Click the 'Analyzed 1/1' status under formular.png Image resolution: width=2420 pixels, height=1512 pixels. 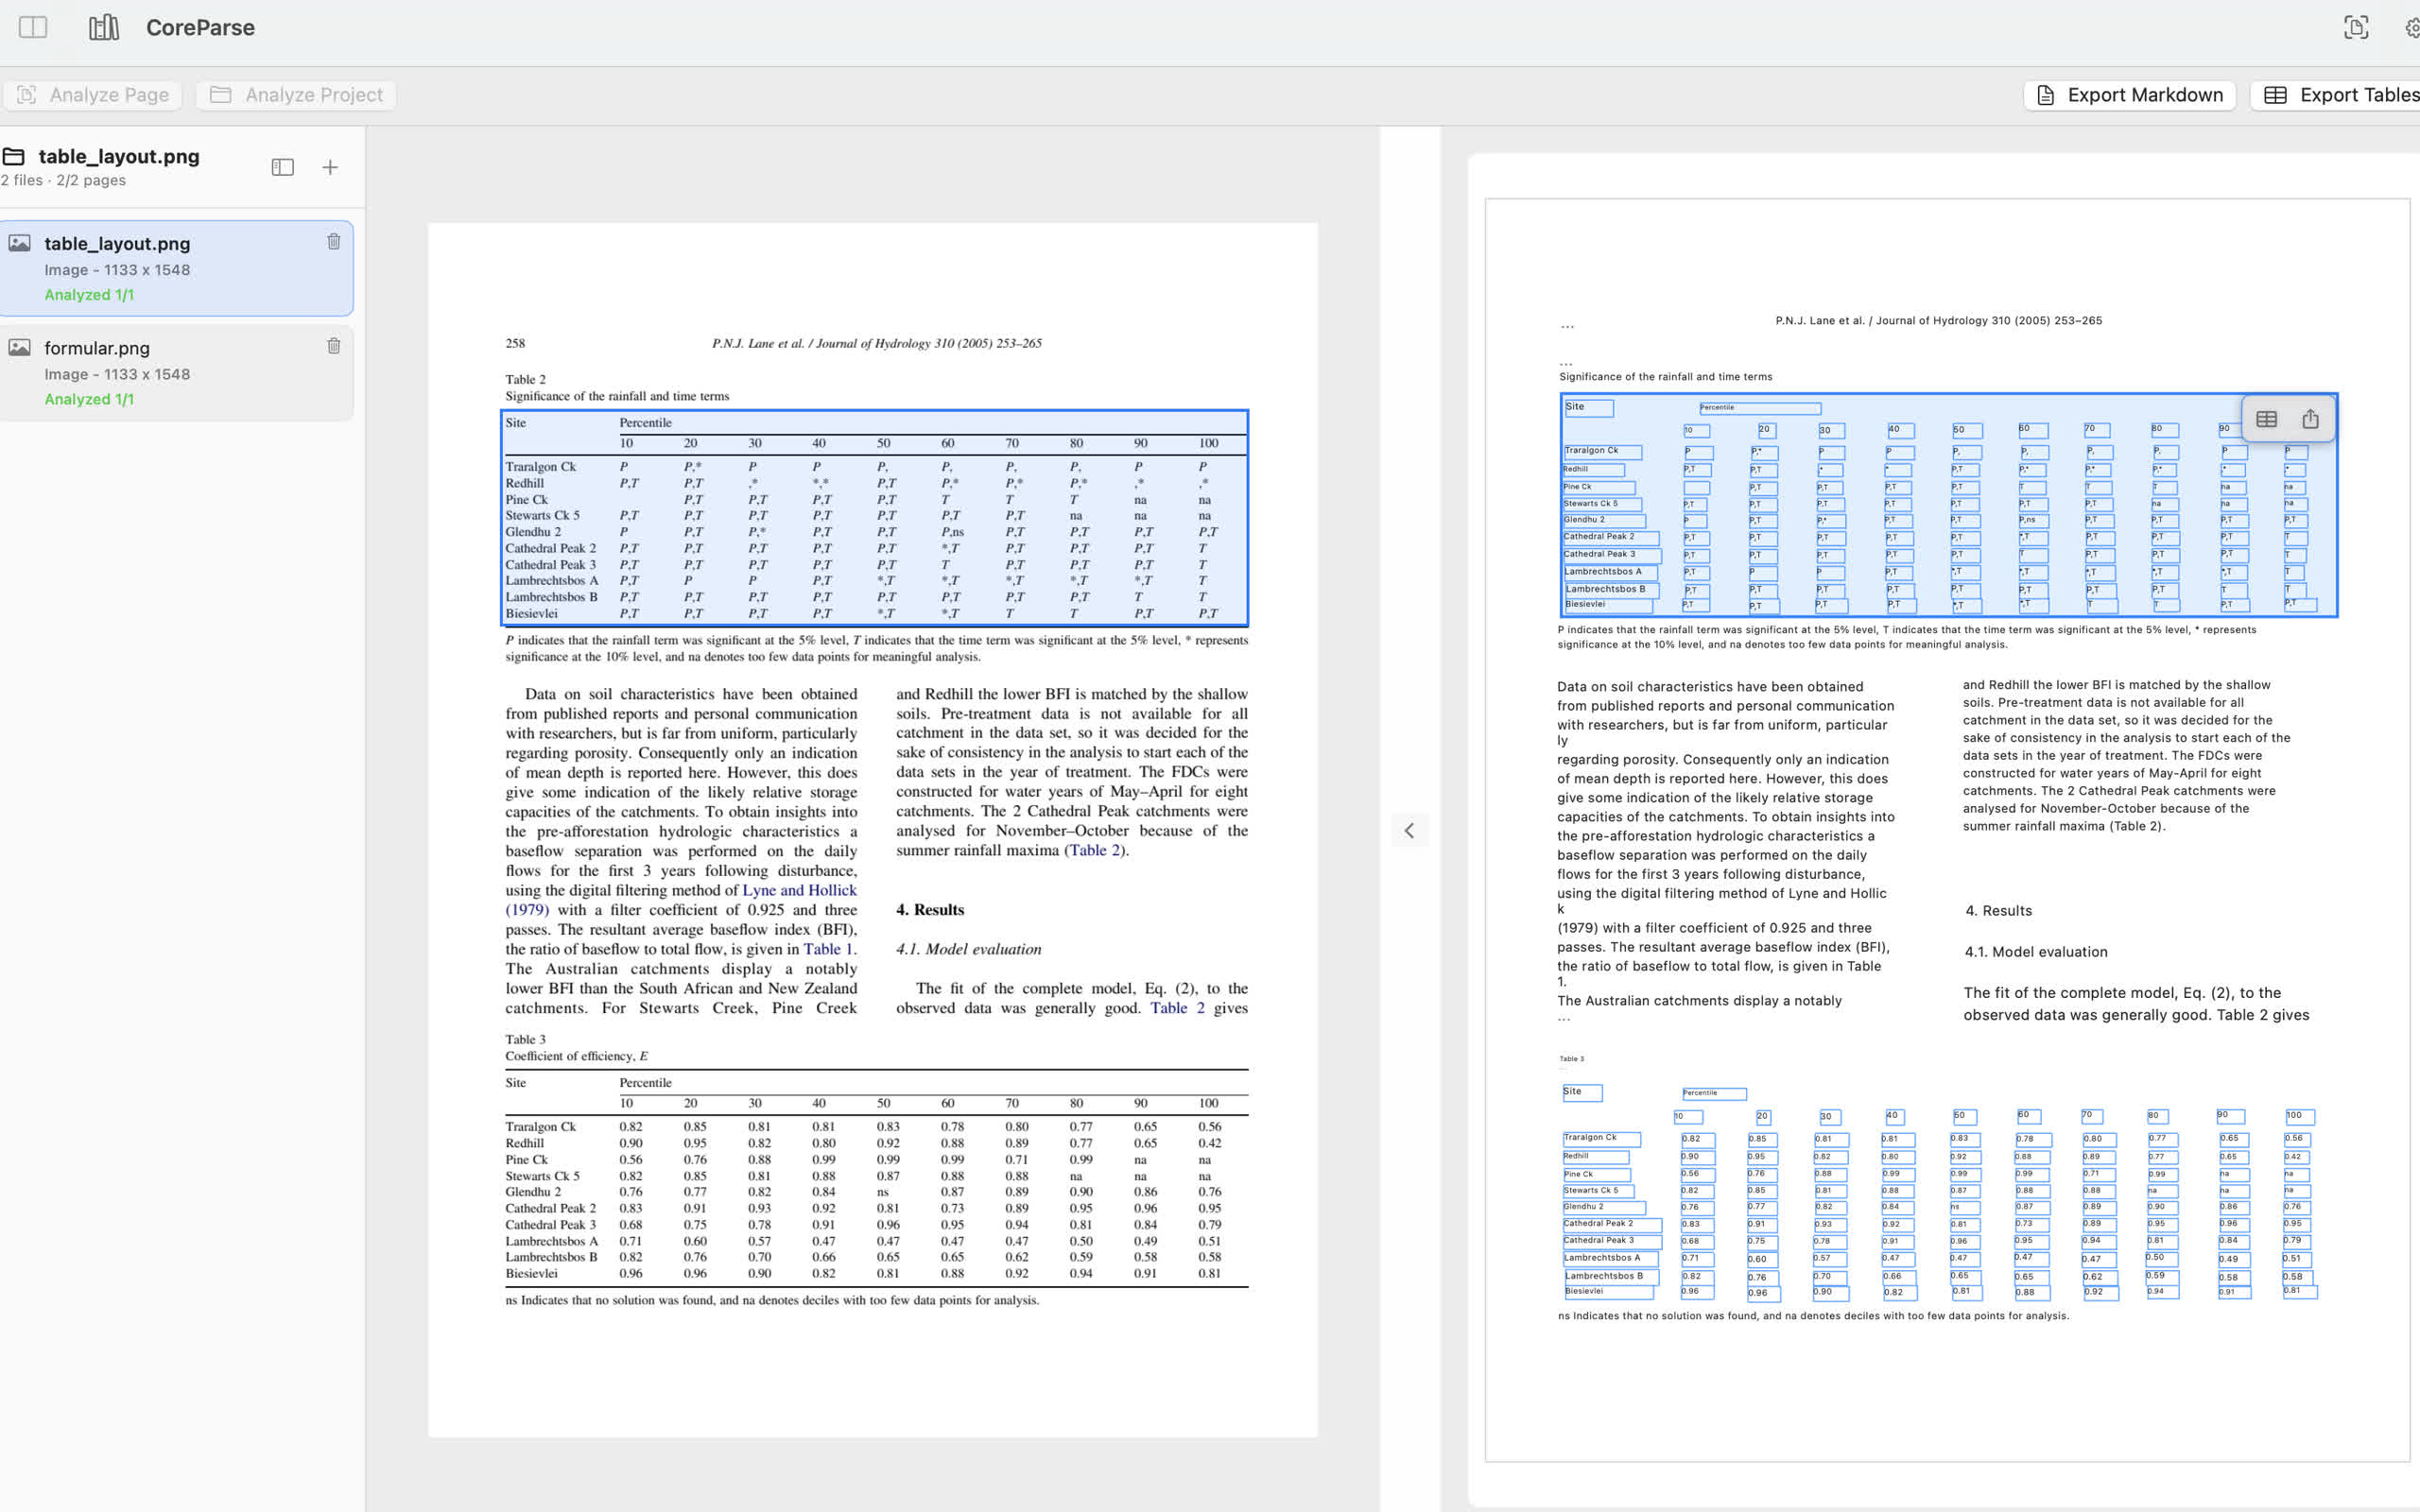coord(89,399)
